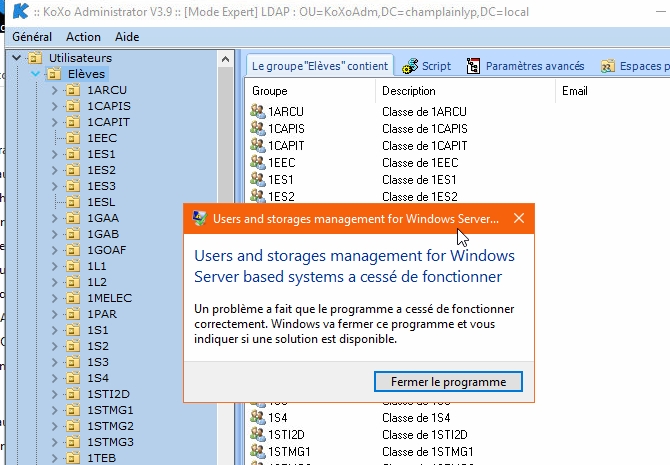The image size is (670, 465).
Task: Select 1STMG3 in the tree
Action: coord(110,442)
